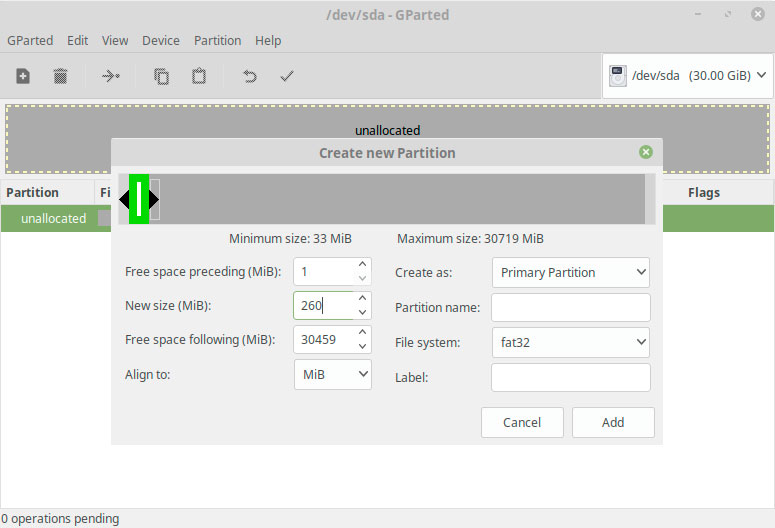The width and height of the screenshot is (775, 528).
Task: Click the Cancel button
Action: pos(522,422)
